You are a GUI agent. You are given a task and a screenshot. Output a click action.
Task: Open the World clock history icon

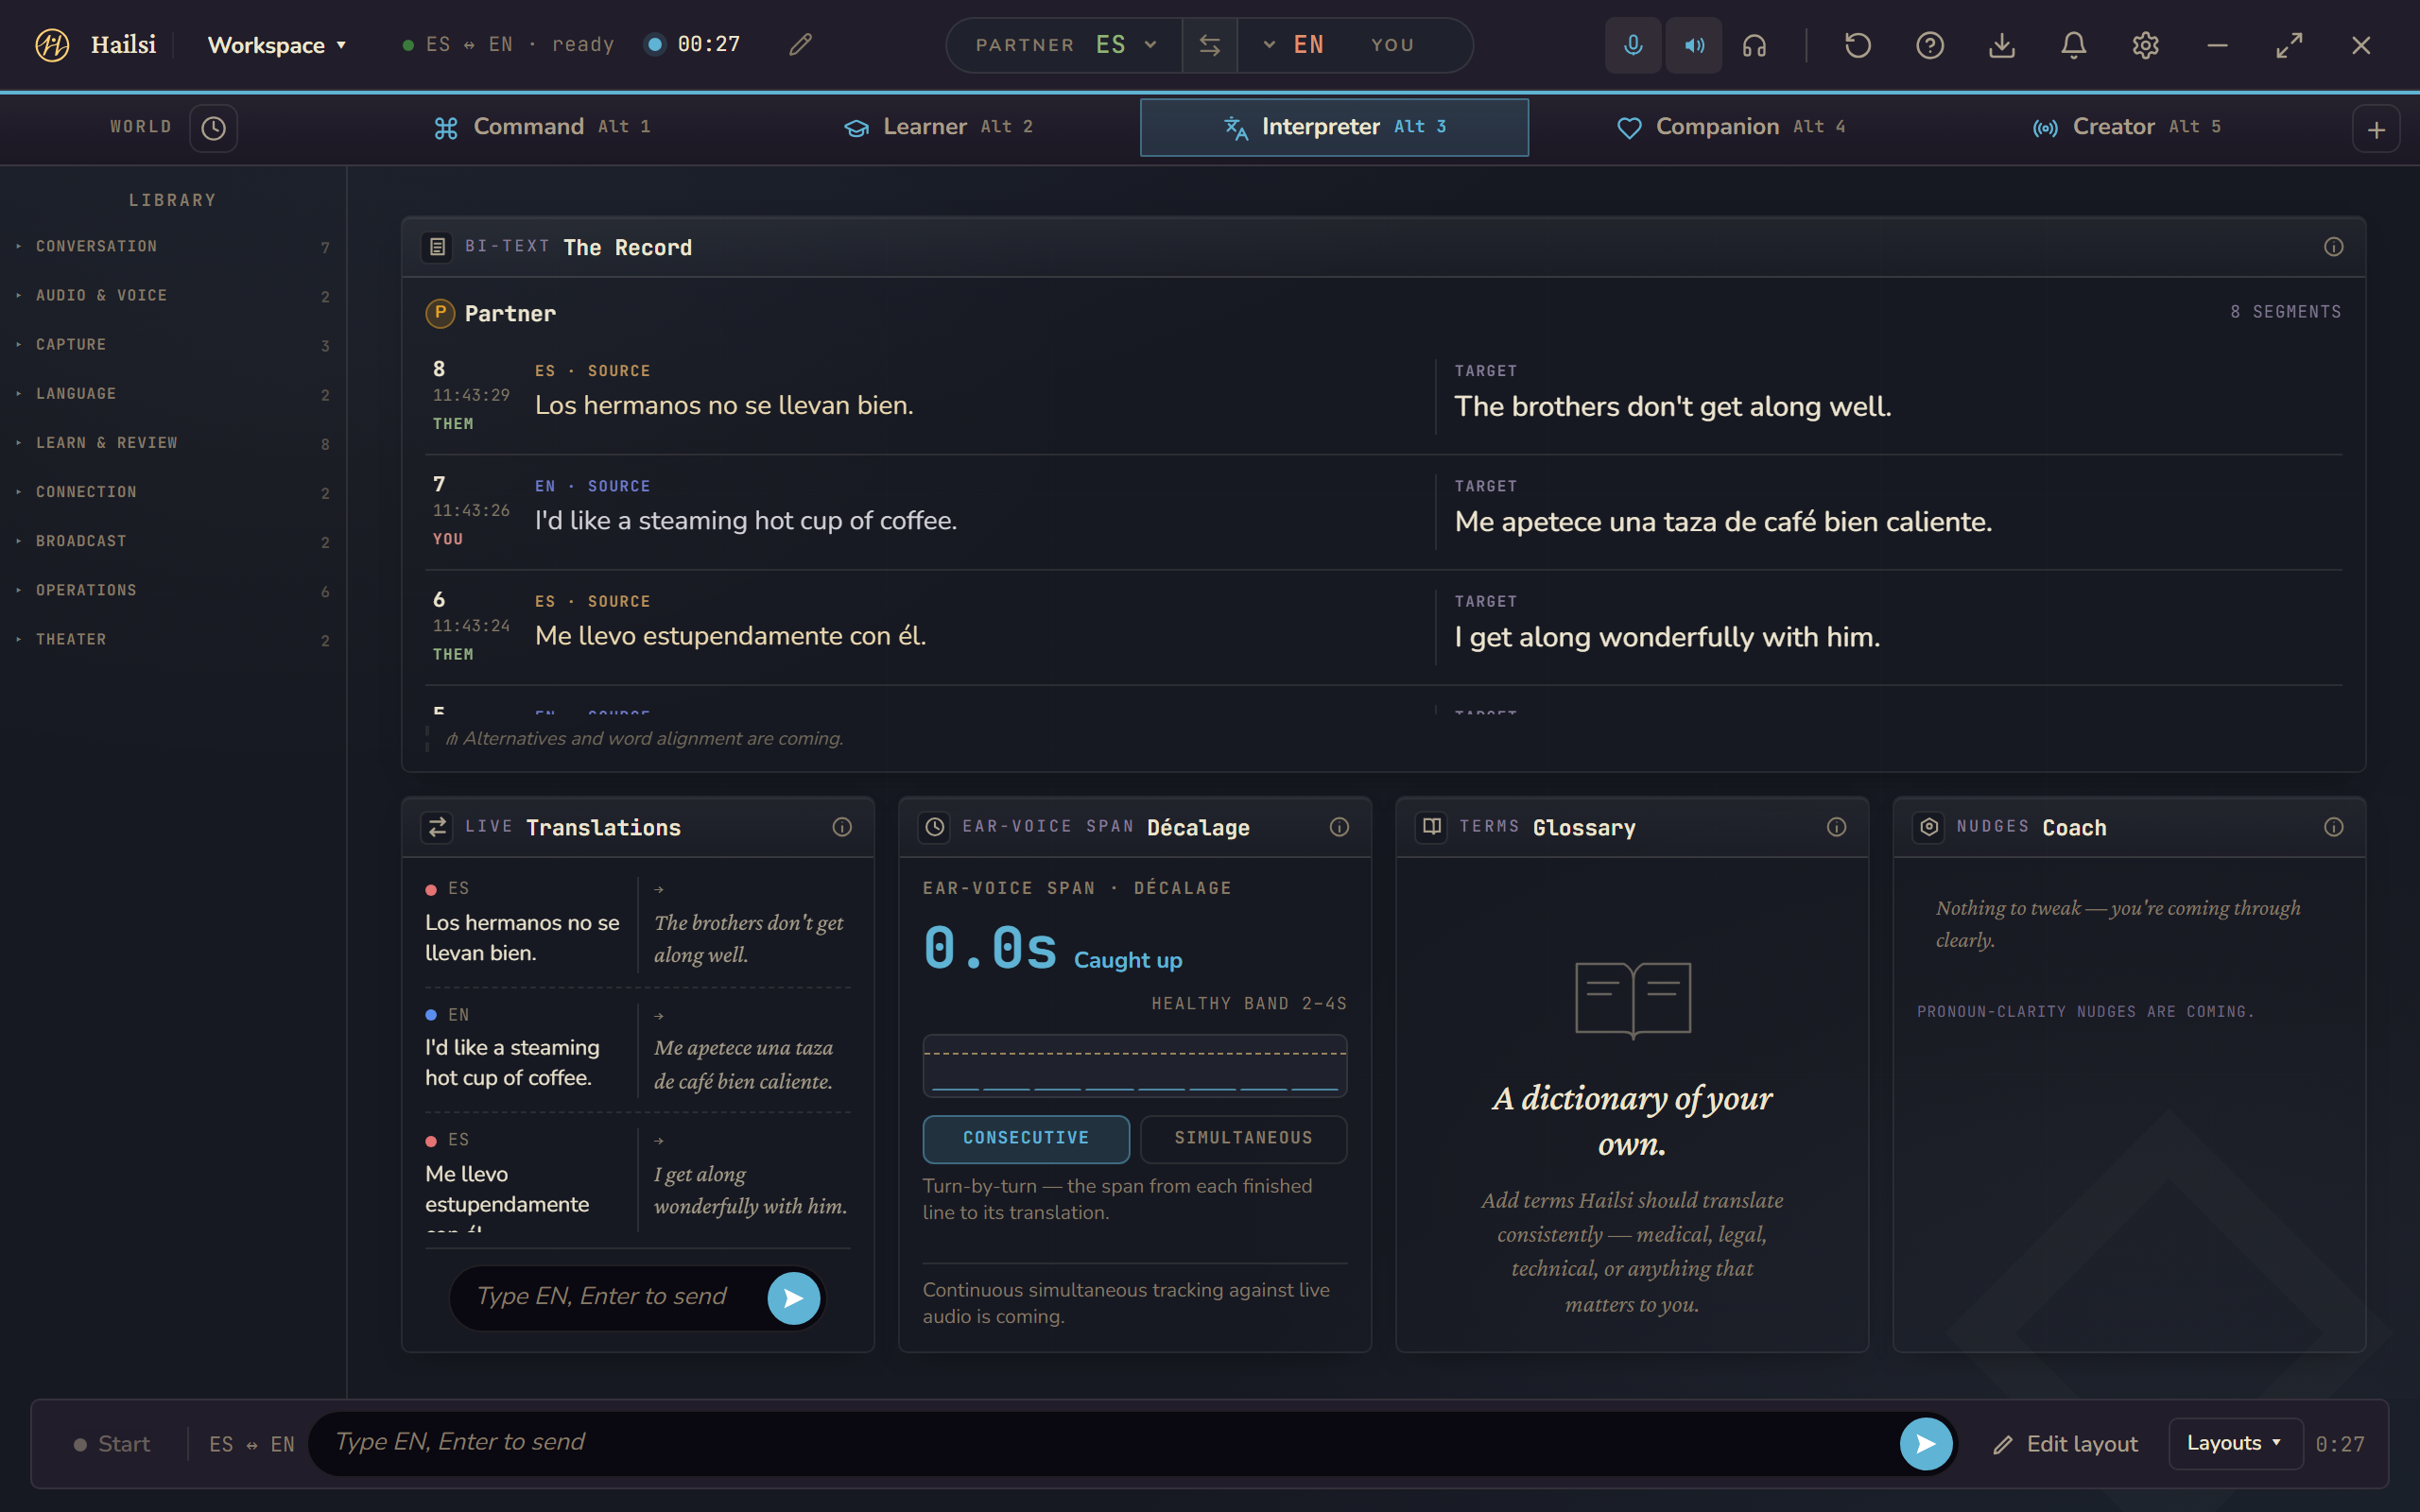point(213,128)
